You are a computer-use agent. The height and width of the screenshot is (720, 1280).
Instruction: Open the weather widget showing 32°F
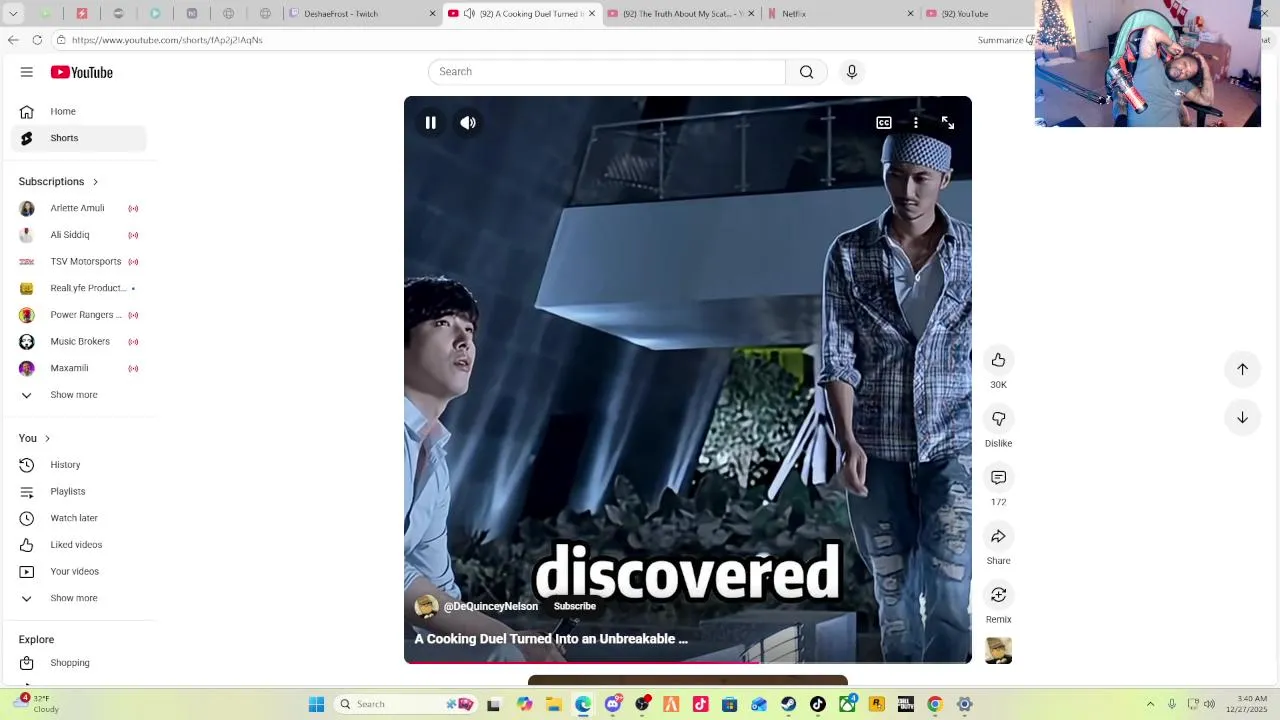click(x=38, y=704)
